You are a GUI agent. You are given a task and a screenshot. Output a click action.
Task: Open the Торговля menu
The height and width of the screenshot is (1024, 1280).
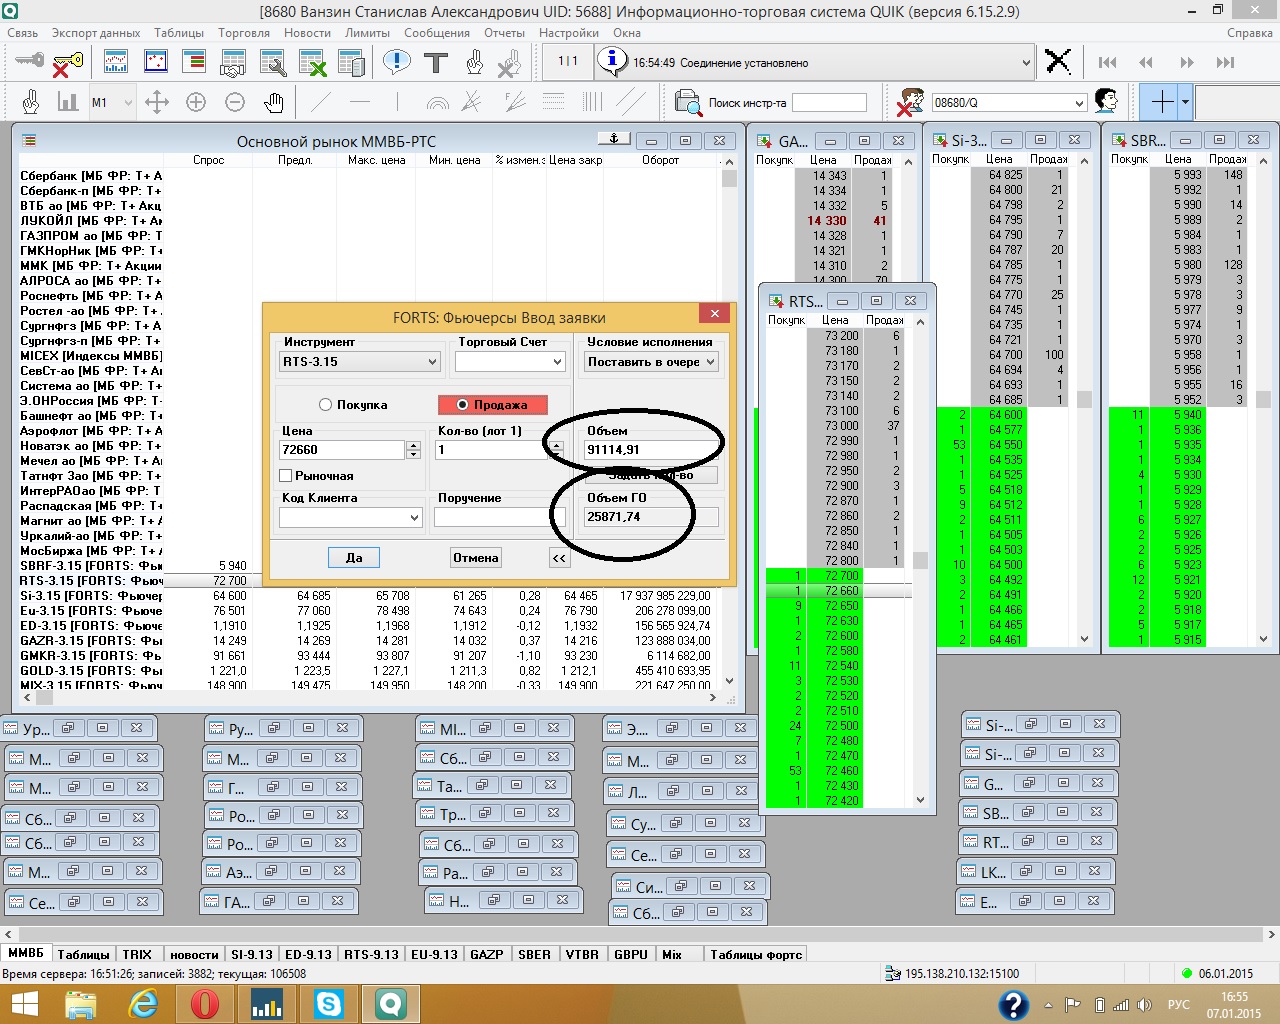point(243,33)
